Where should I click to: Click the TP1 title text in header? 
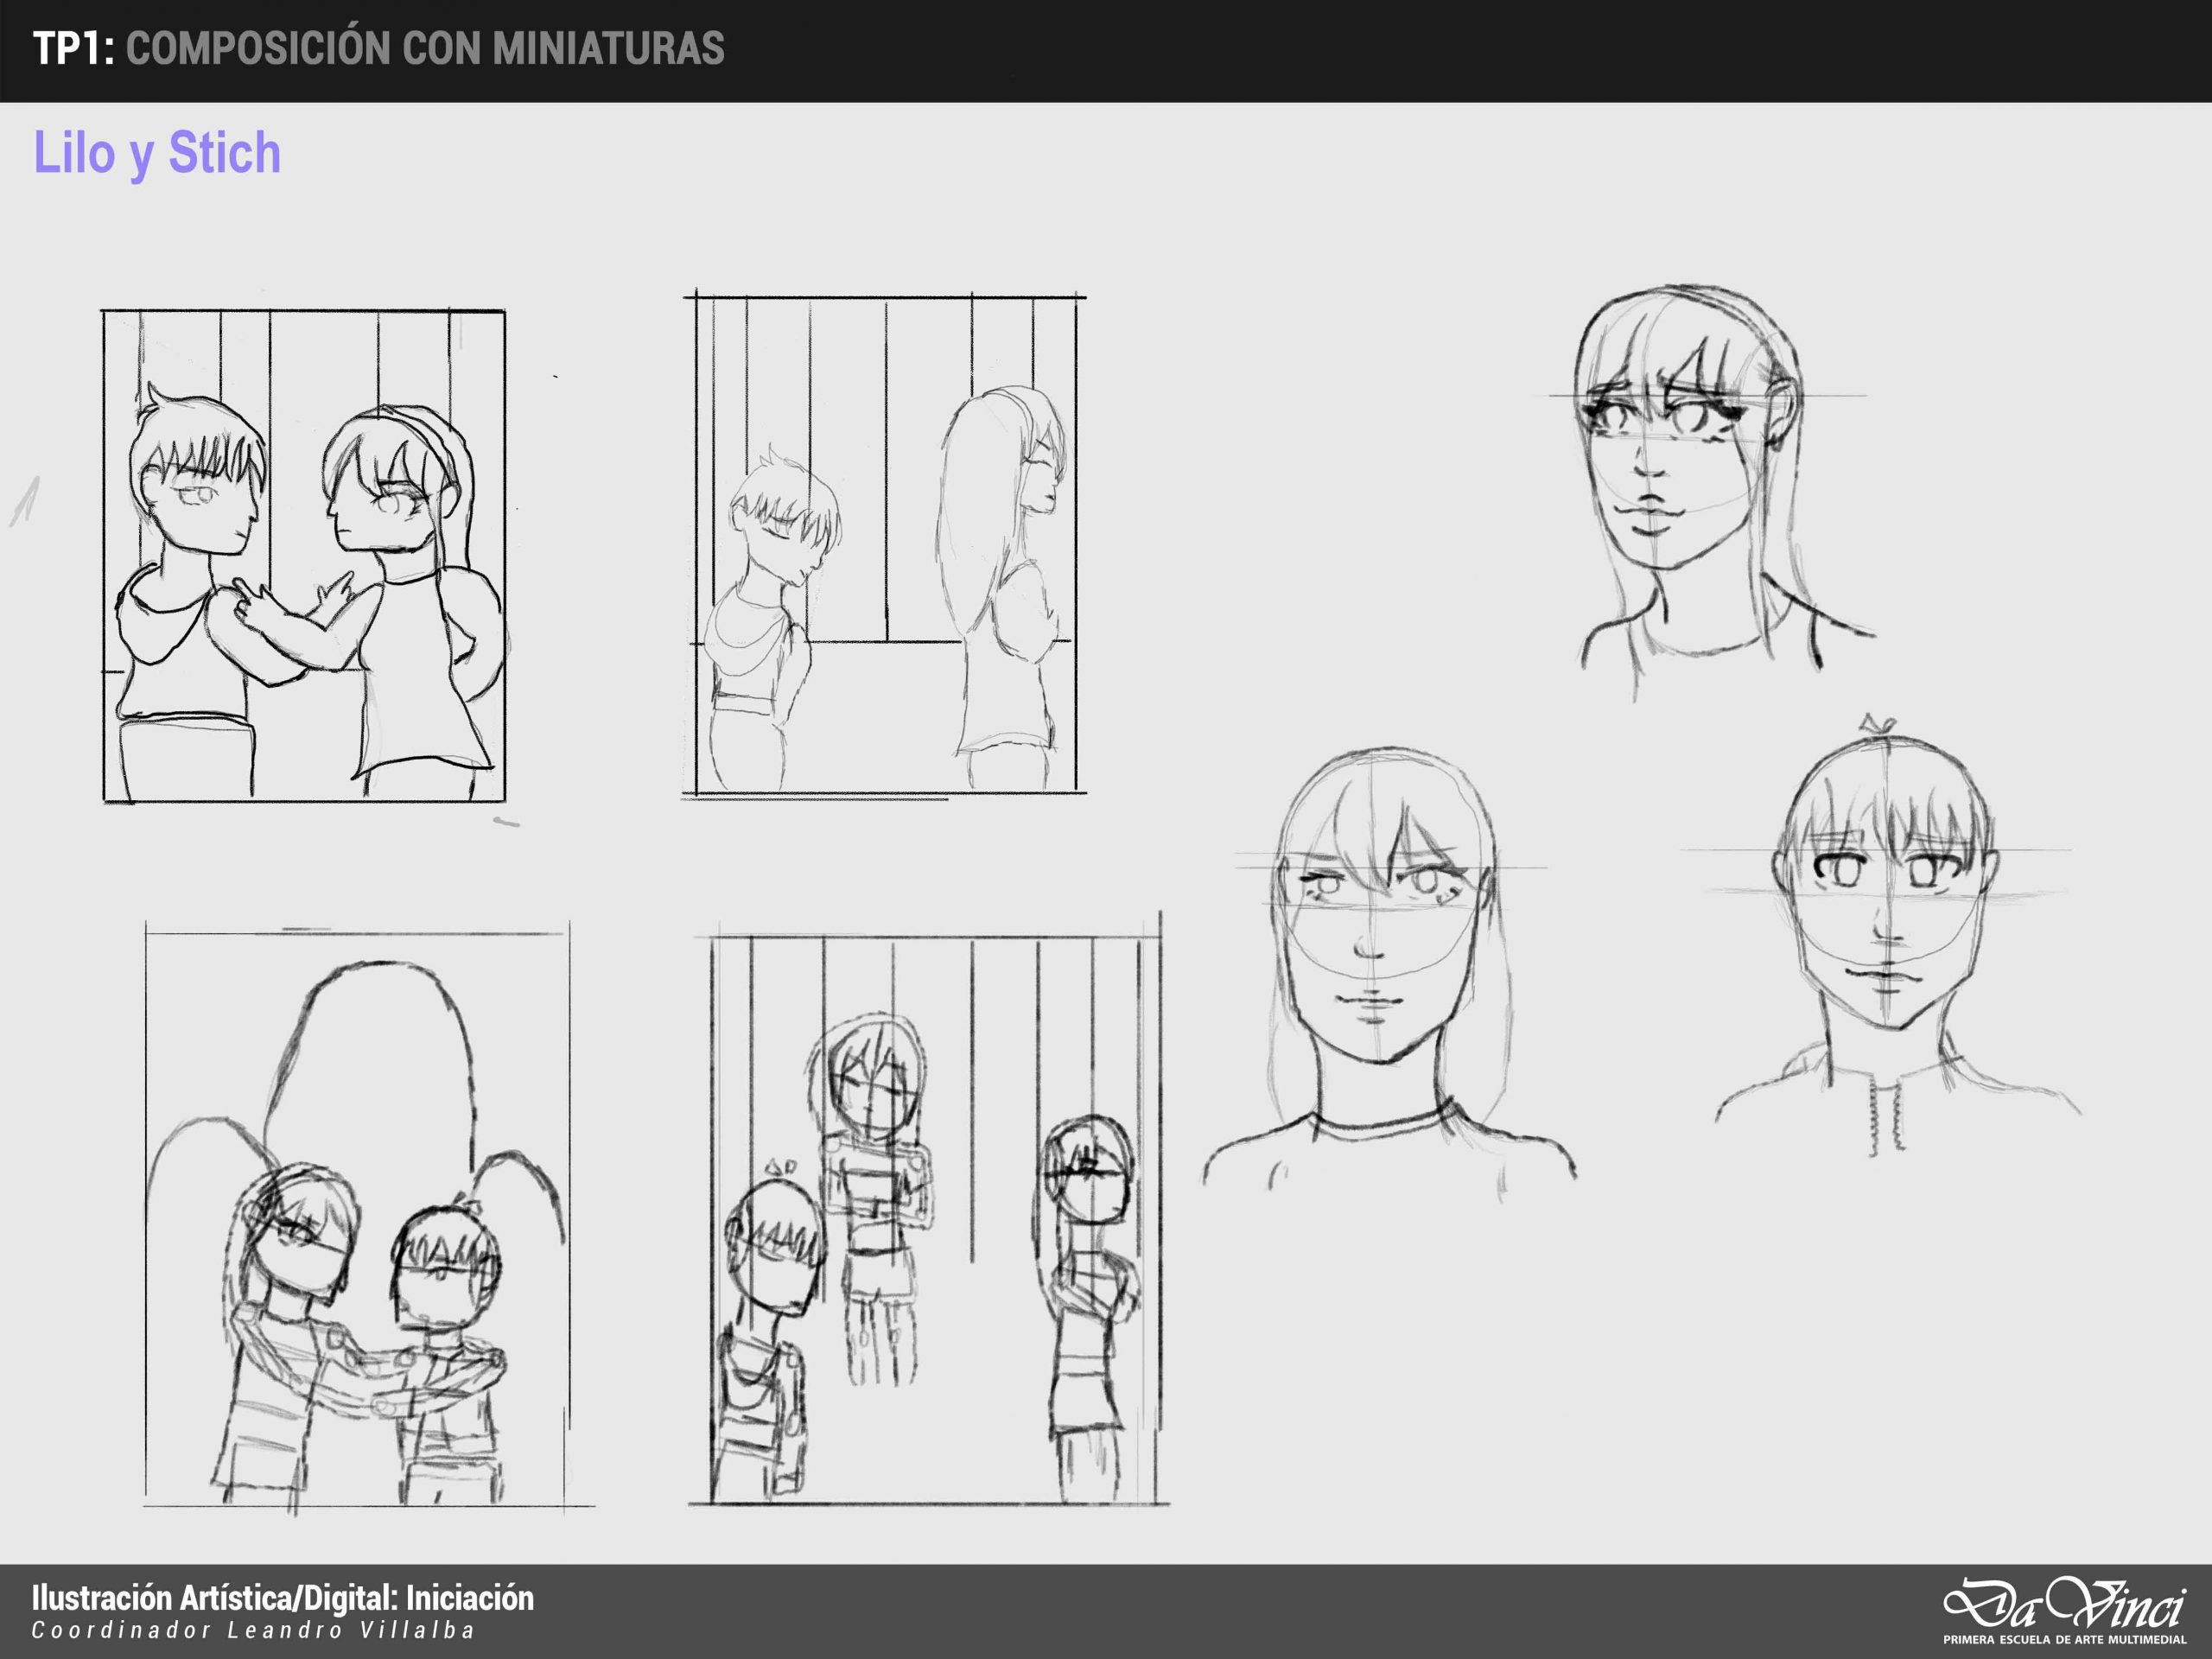coord(72,48)
